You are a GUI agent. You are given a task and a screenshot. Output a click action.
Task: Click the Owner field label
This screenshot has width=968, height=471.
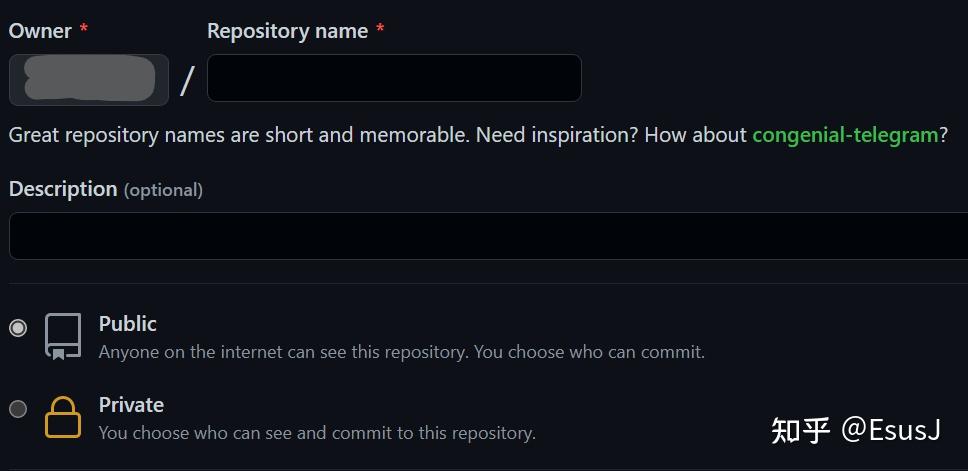click(x=40, y=31)
